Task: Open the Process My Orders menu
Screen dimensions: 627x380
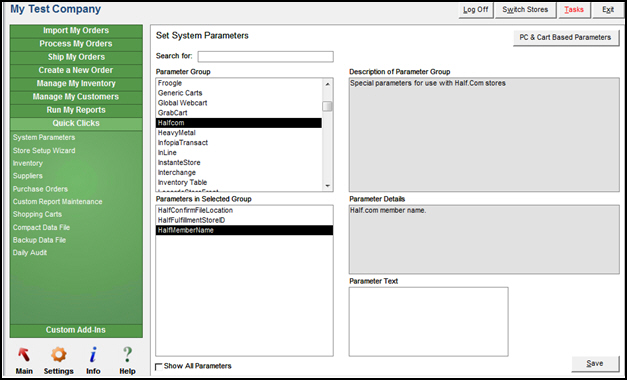Action: 76,44
